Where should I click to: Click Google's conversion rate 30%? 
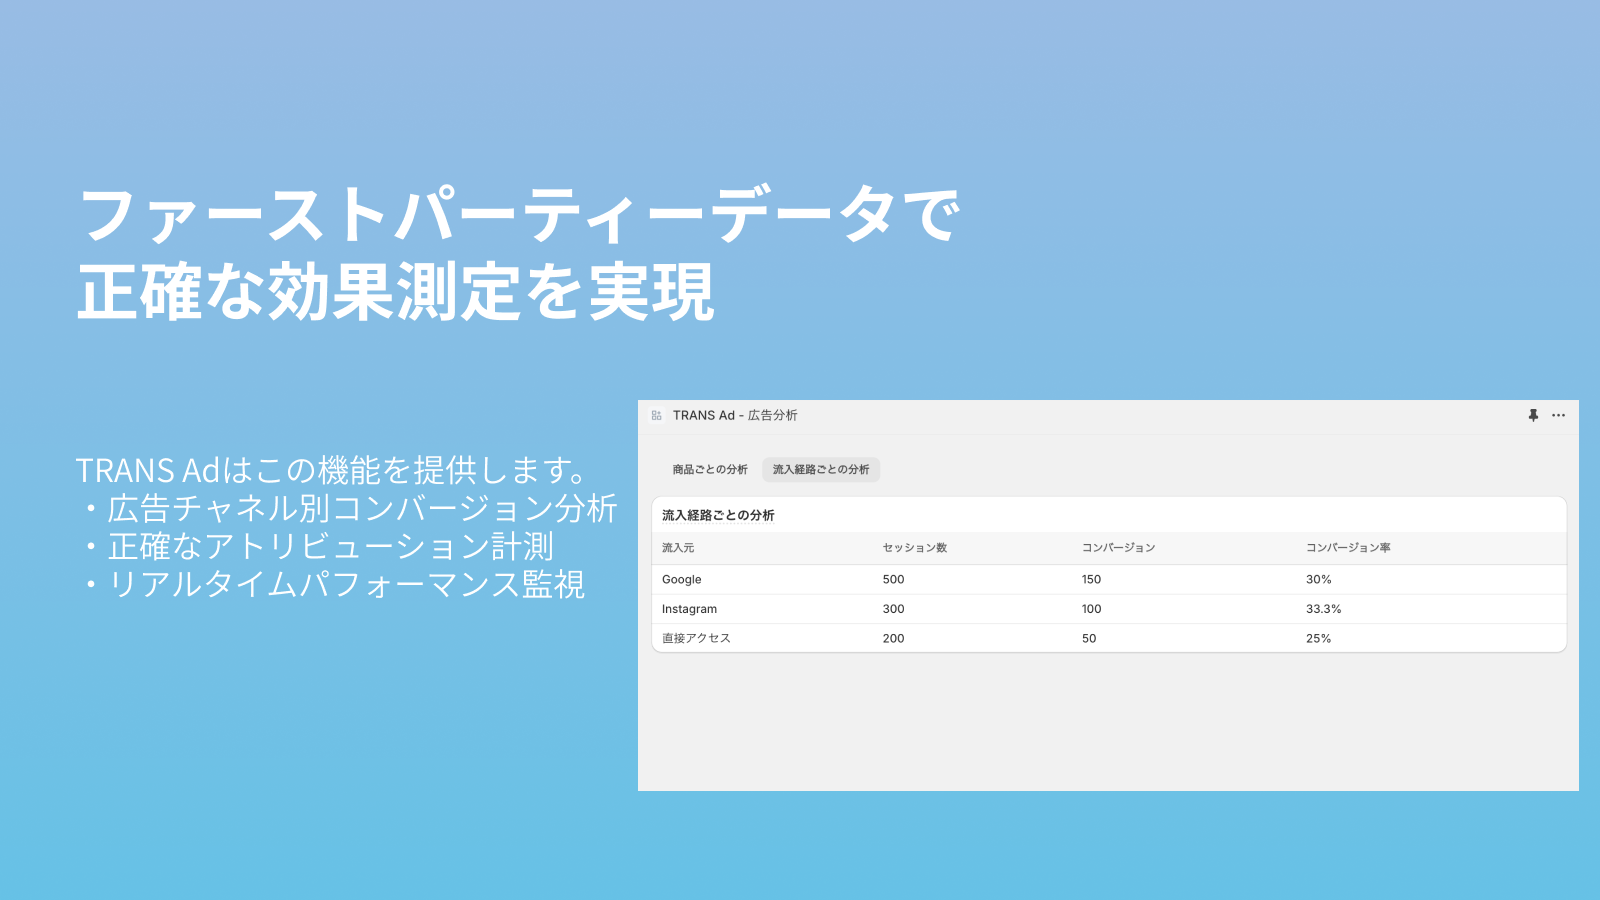[x=1319, y=579]
